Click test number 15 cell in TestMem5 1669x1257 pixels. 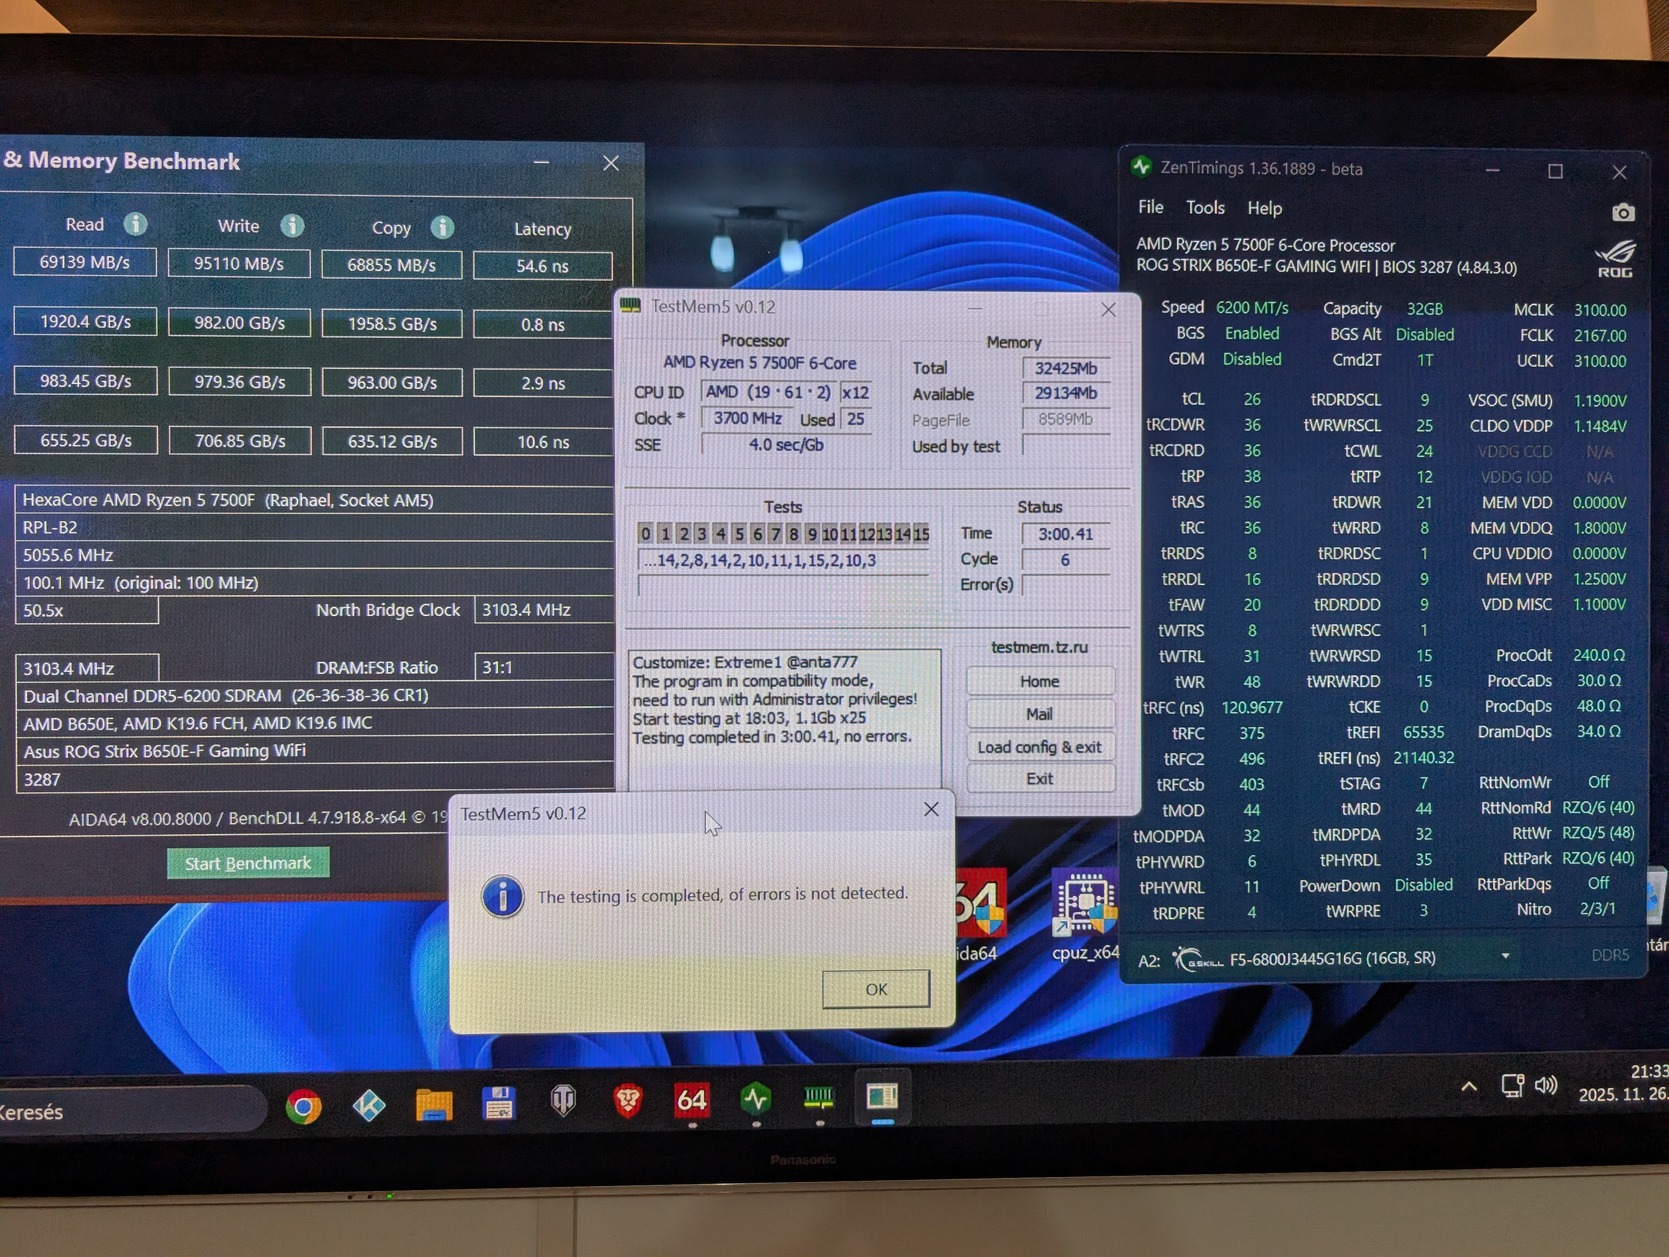[x=921, y=534]
